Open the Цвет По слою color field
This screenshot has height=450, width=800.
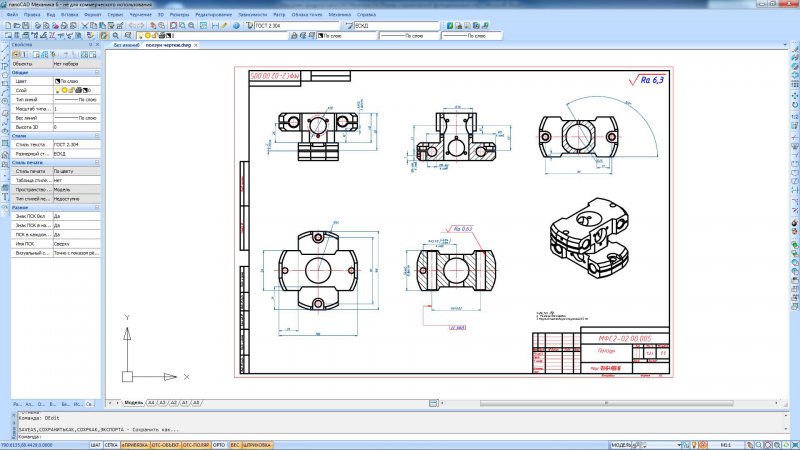[77, 81]
